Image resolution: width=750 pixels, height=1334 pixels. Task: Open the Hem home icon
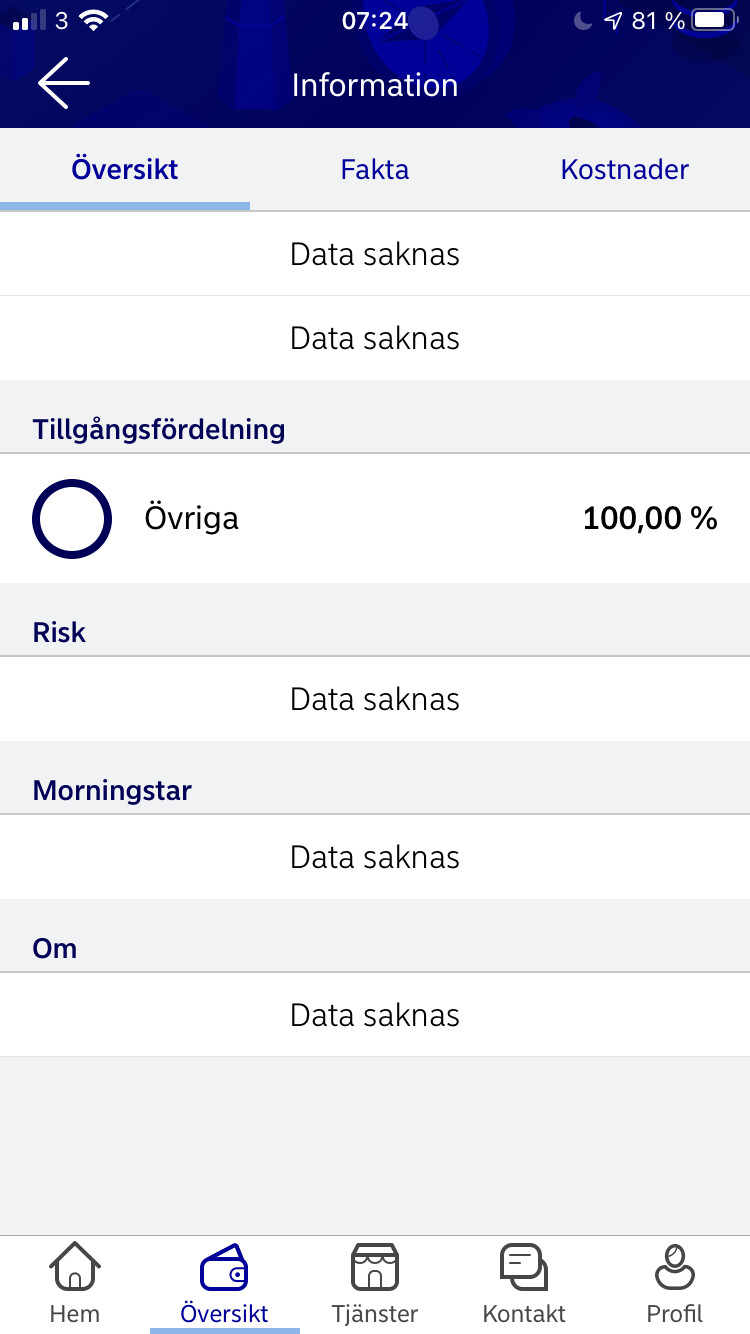click(75, 1268)
